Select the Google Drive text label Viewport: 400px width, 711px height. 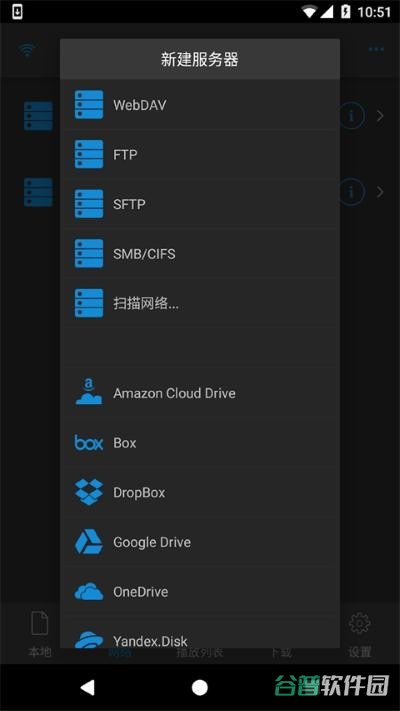(152, 542)
